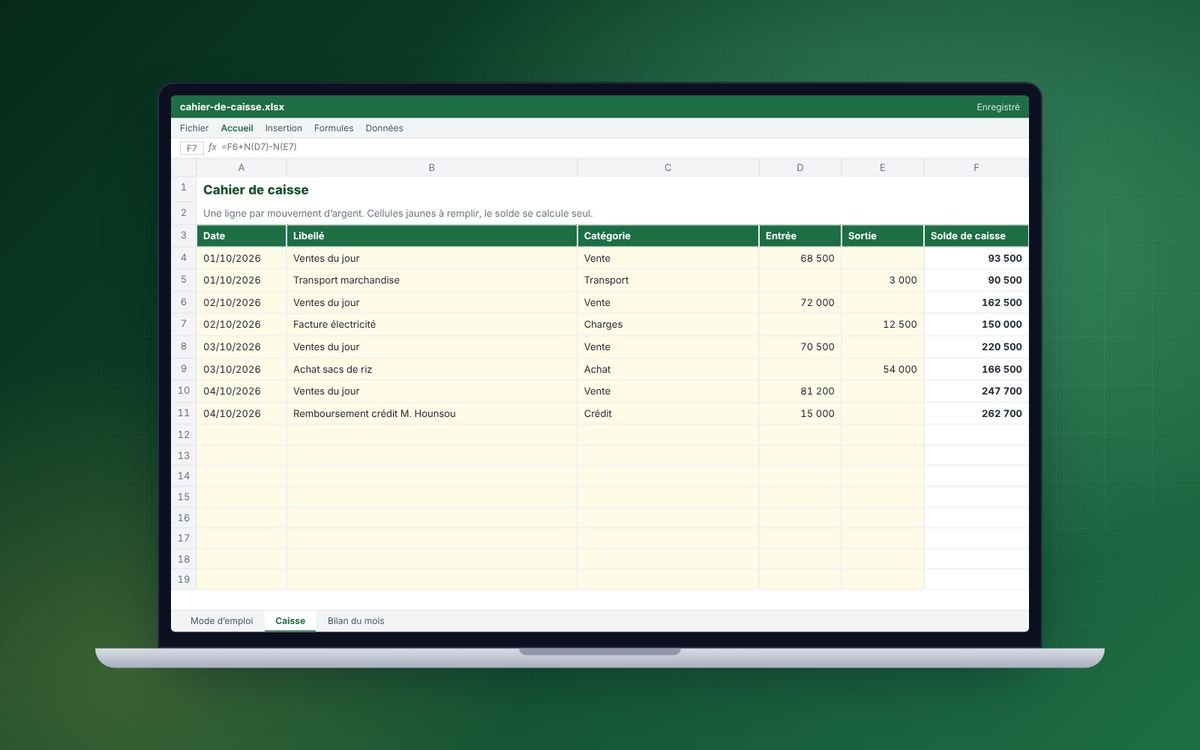Click the file name cahier-de-caisse.xlsx
The height and width of the screenshot is (750, 1200).
click(x=232, y=107)
